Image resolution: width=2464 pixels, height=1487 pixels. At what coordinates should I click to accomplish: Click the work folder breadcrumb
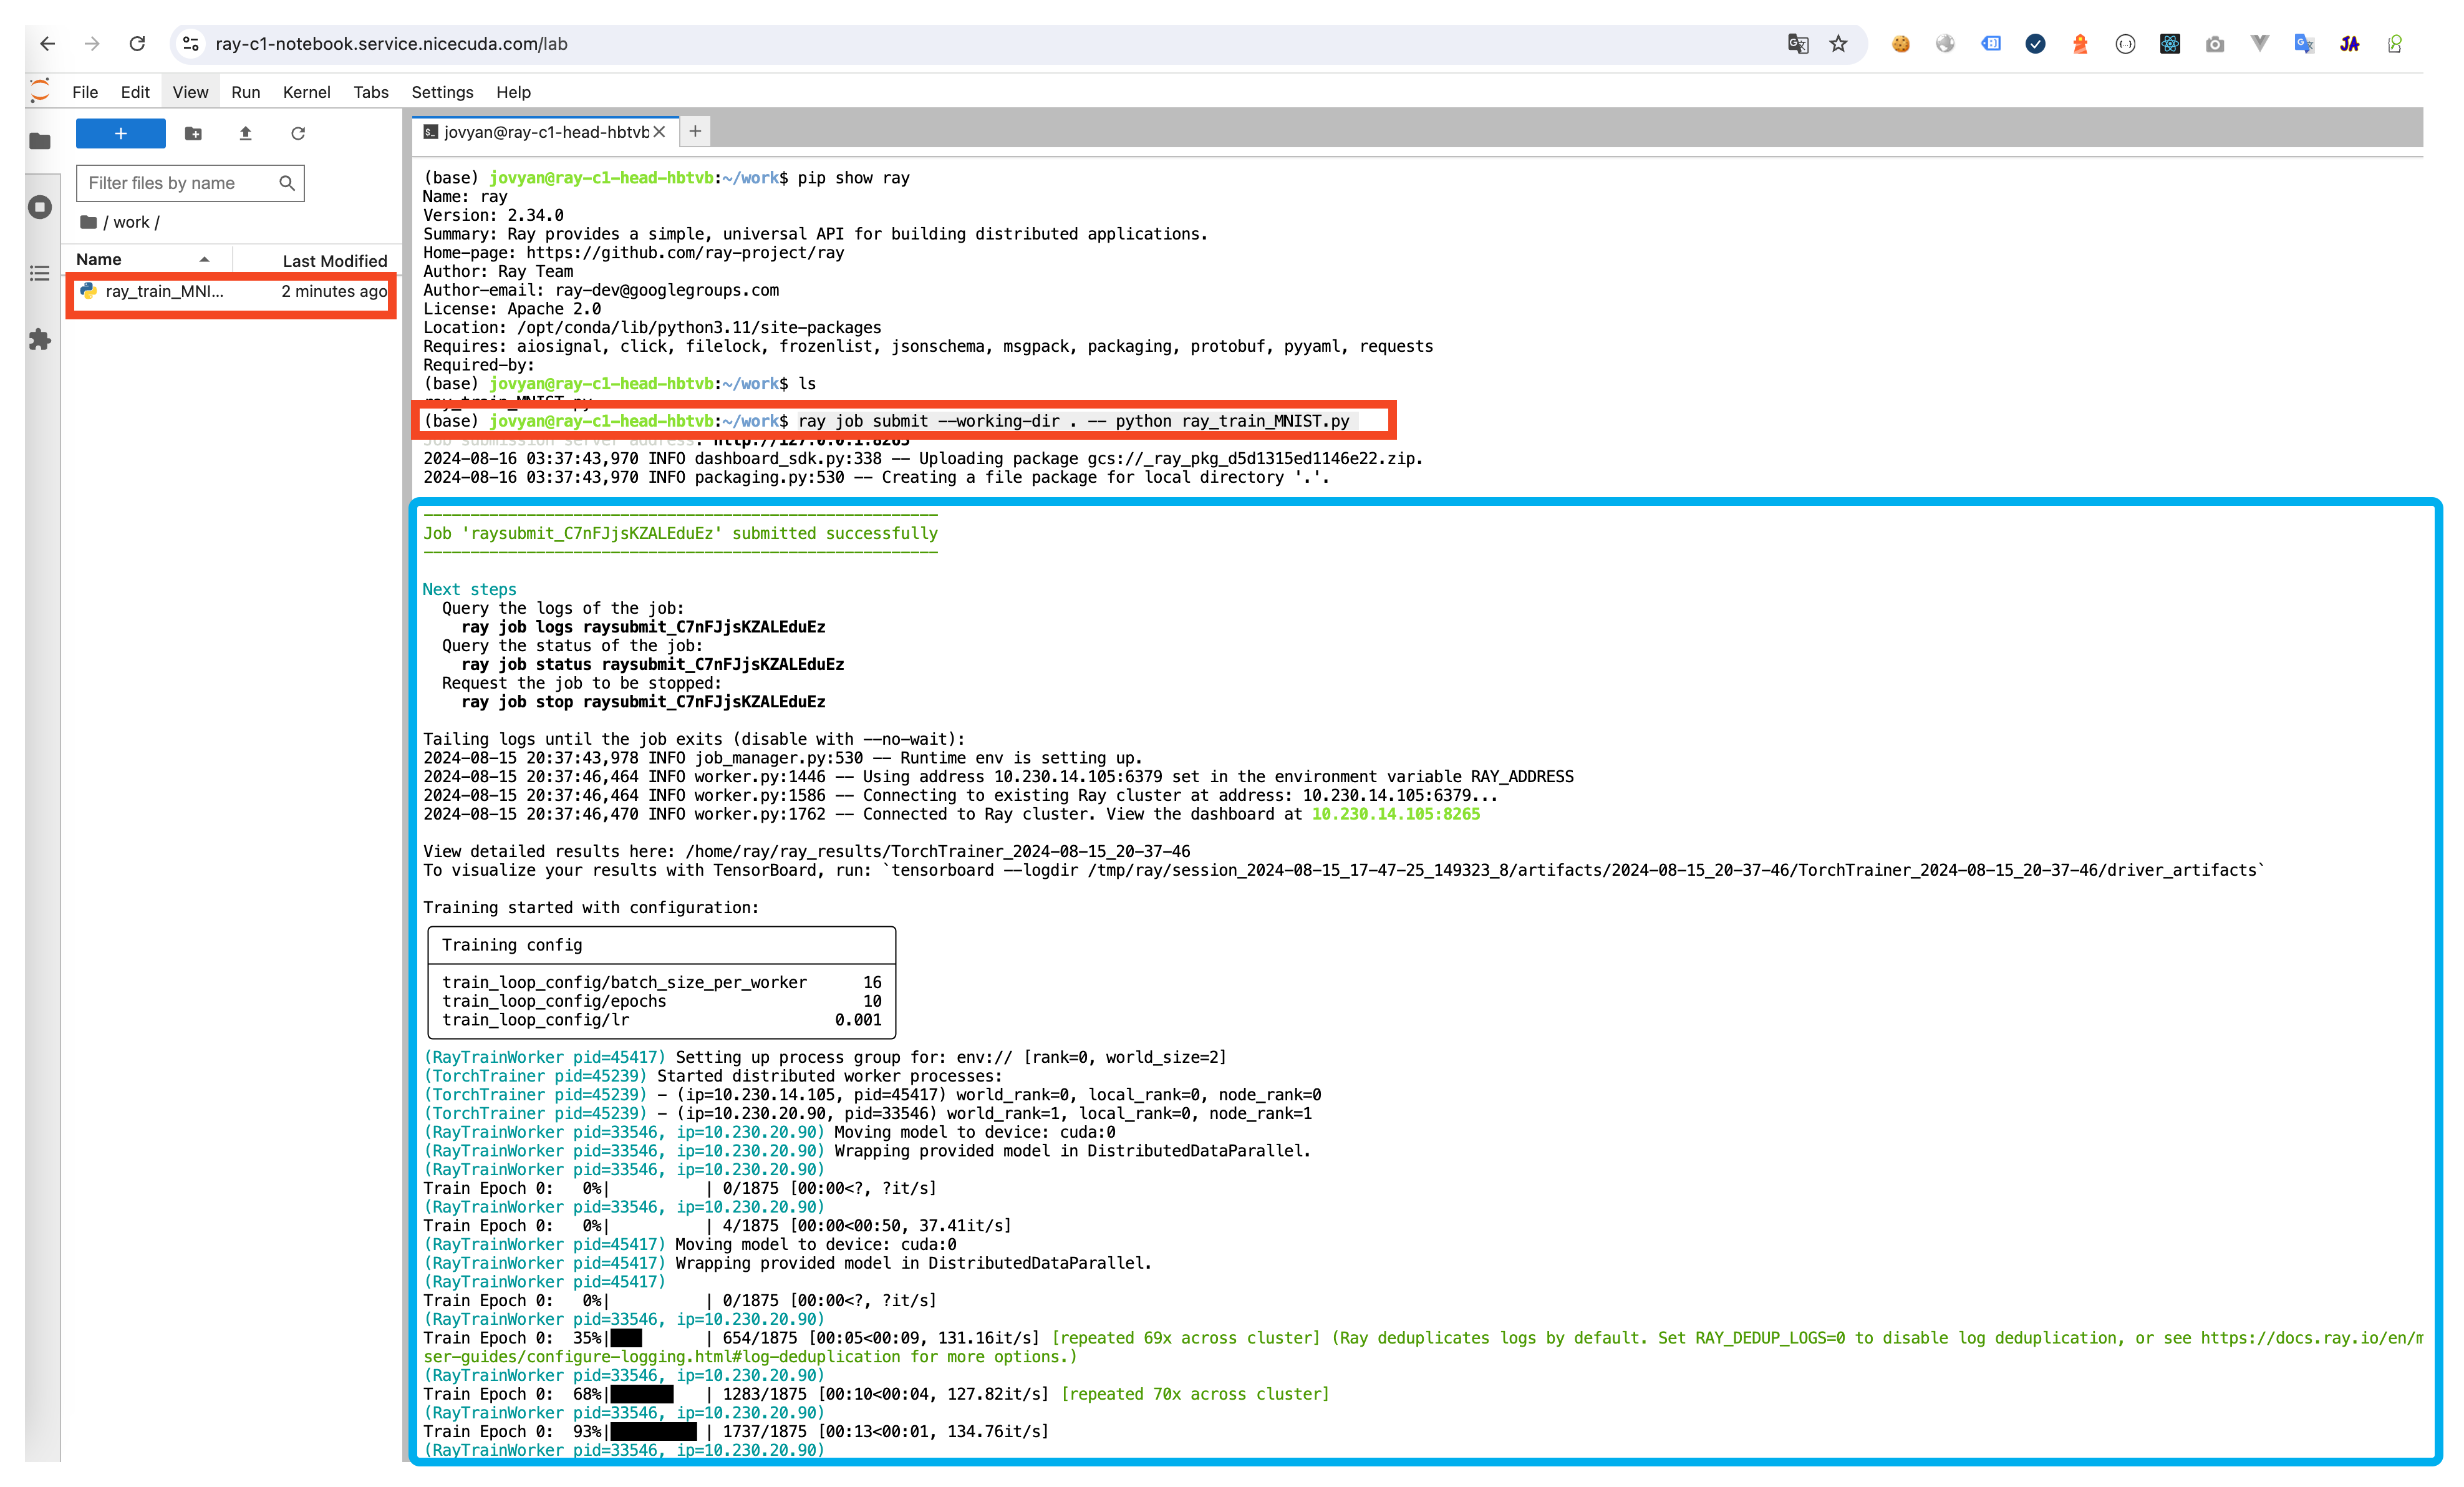click(x=131, y=222)
